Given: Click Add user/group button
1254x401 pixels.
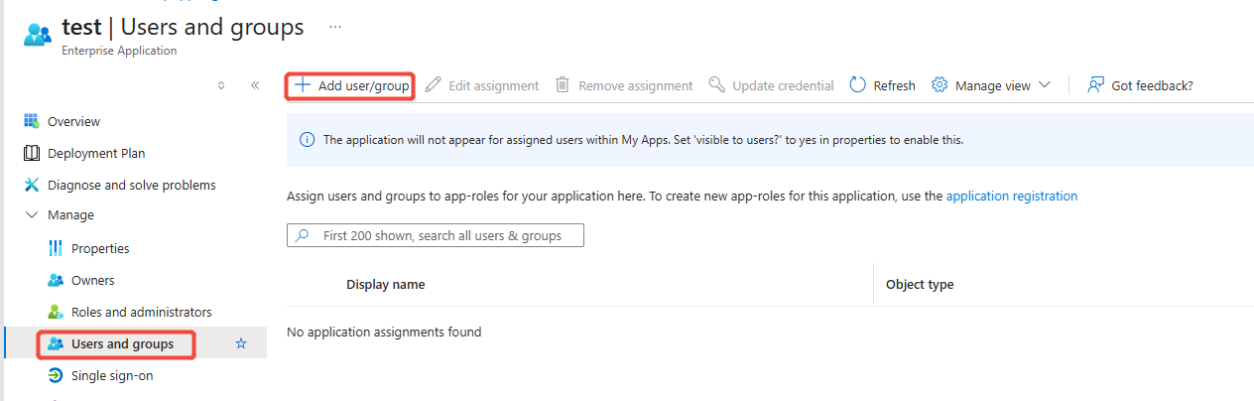Looking at the screenshot, I should click(x=351, y=86).
